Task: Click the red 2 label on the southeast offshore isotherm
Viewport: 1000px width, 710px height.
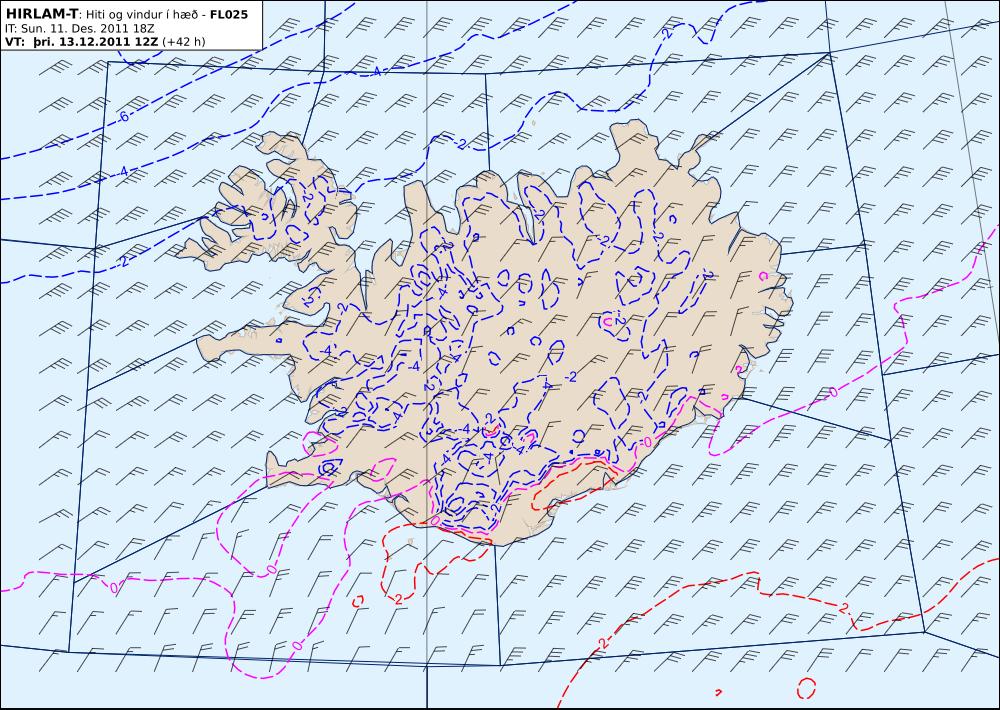Action: [x=843, y=607]
